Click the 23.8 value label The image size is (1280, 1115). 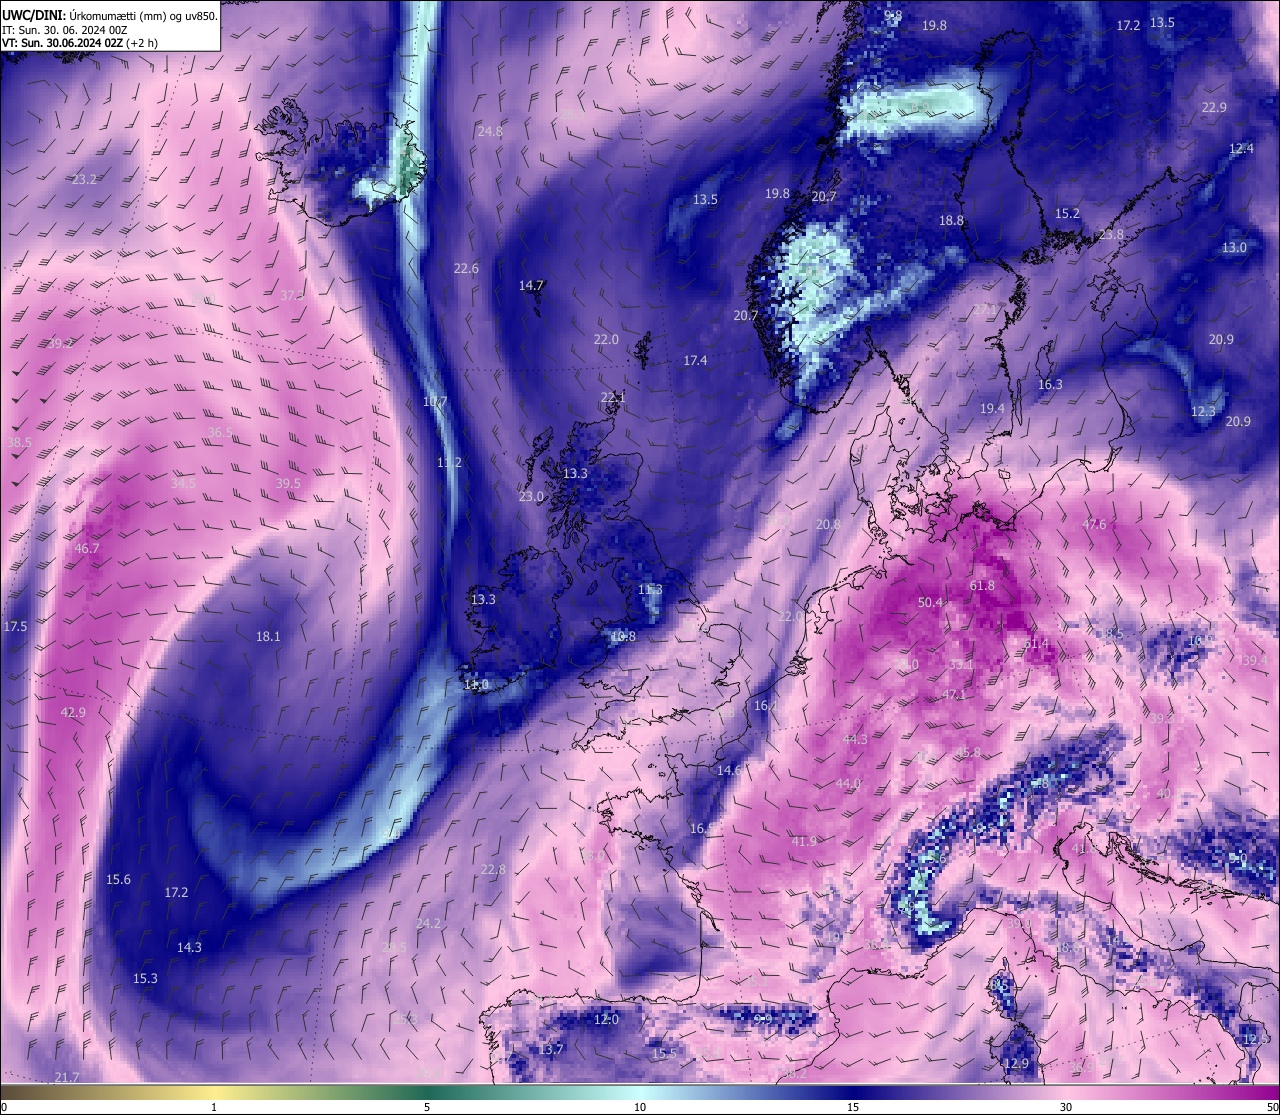pos(1111,234)
